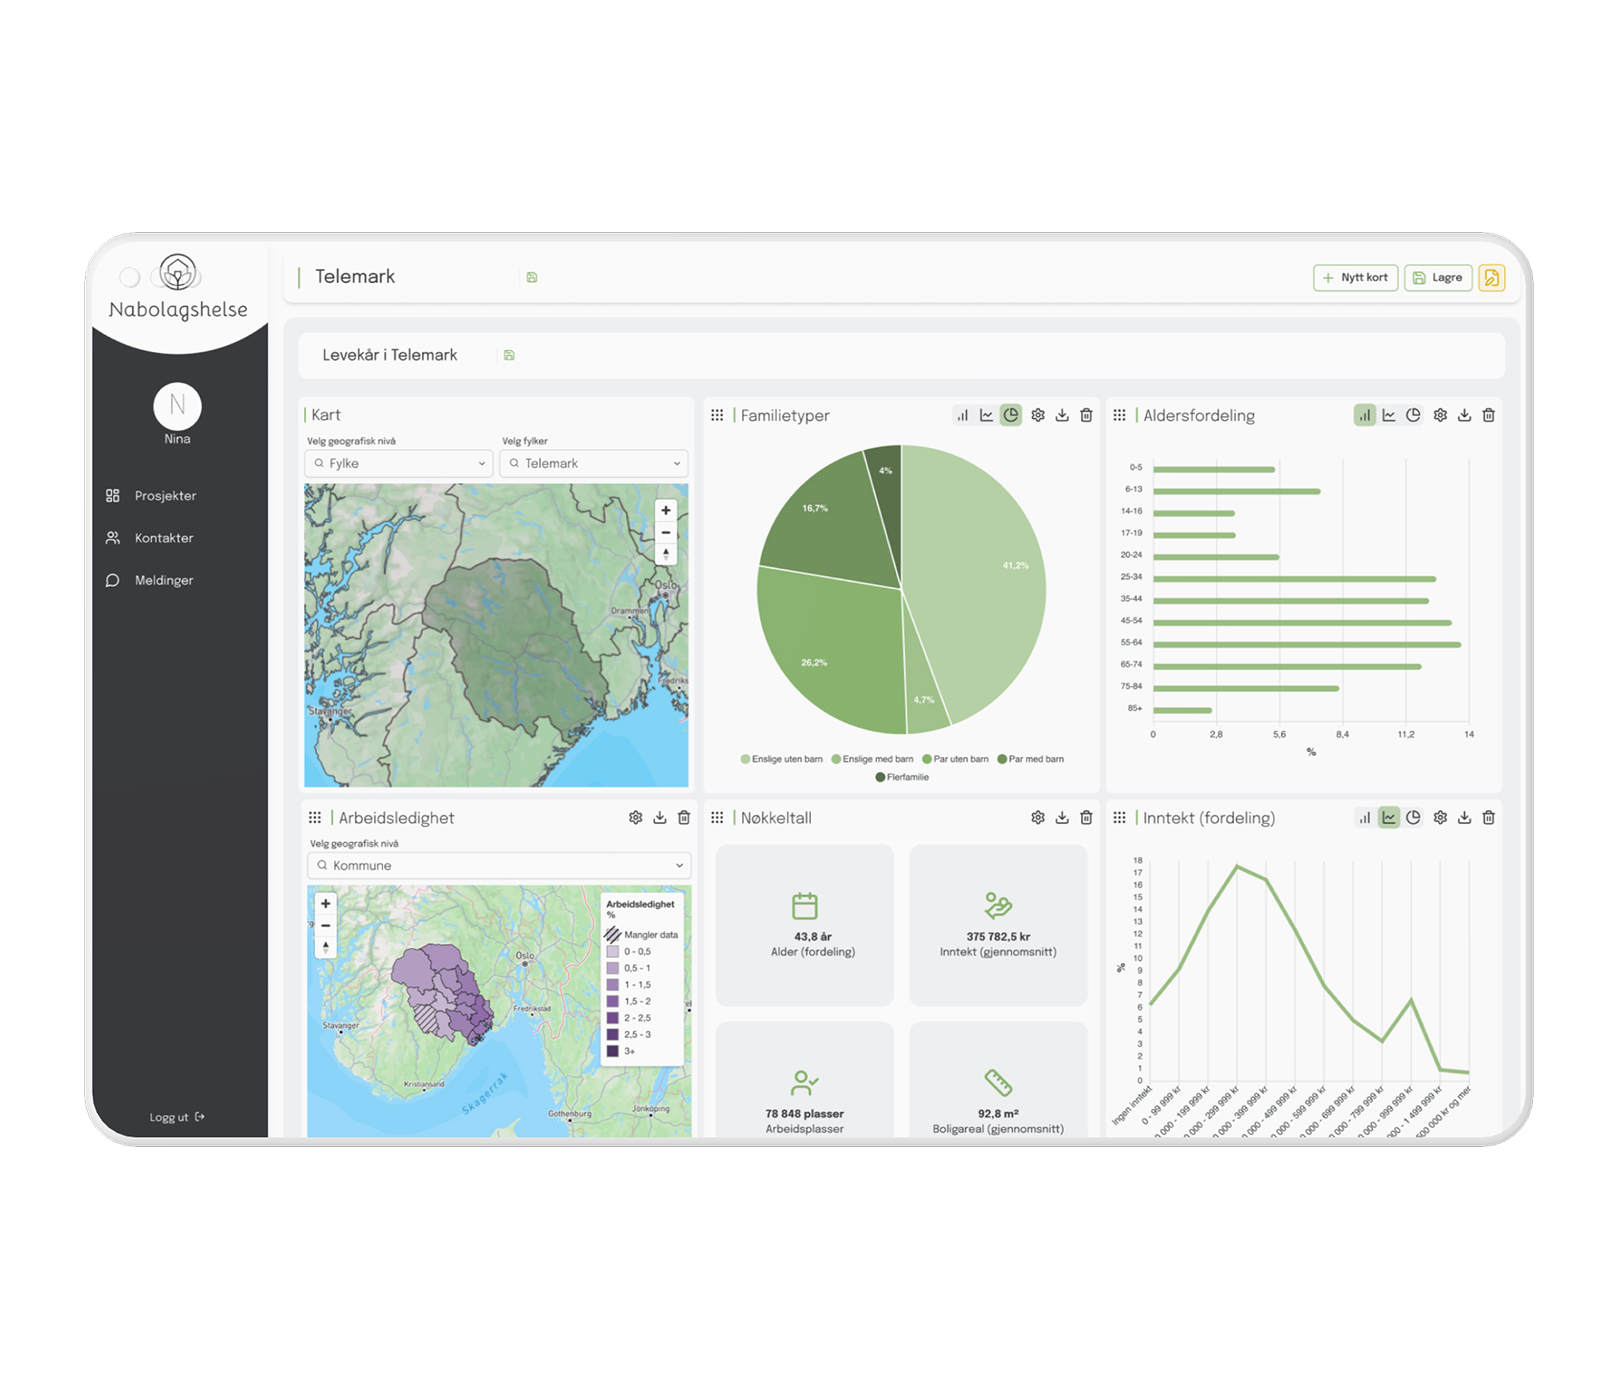Open the Kommune level dropdown
1618x1379 pixels.
(x=498, y=866)
